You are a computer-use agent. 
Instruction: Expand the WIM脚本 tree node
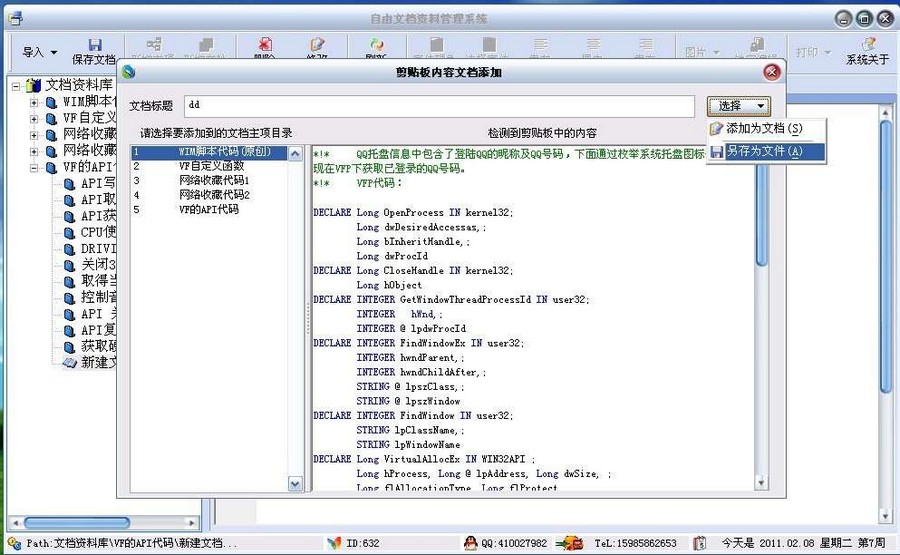tap(34, 103)
